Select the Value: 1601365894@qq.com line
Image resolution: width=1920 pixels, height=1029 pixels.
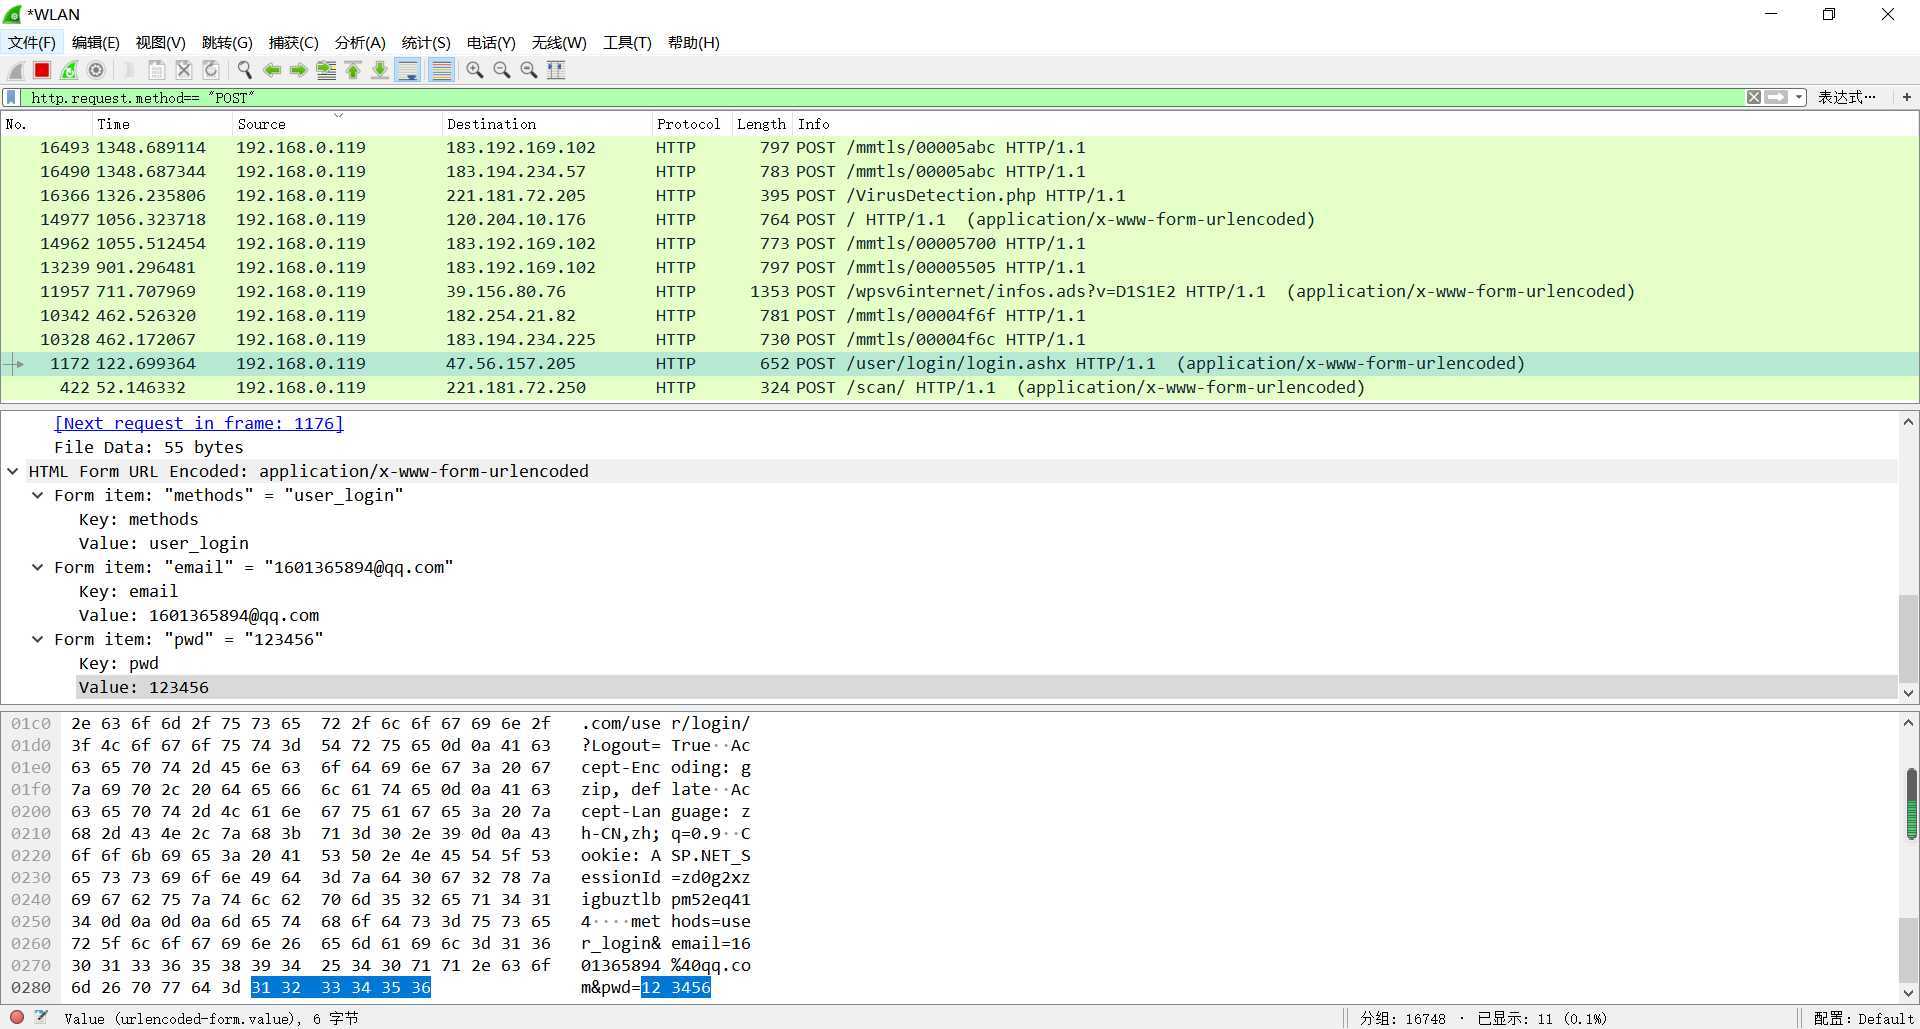tap(199, 615)
